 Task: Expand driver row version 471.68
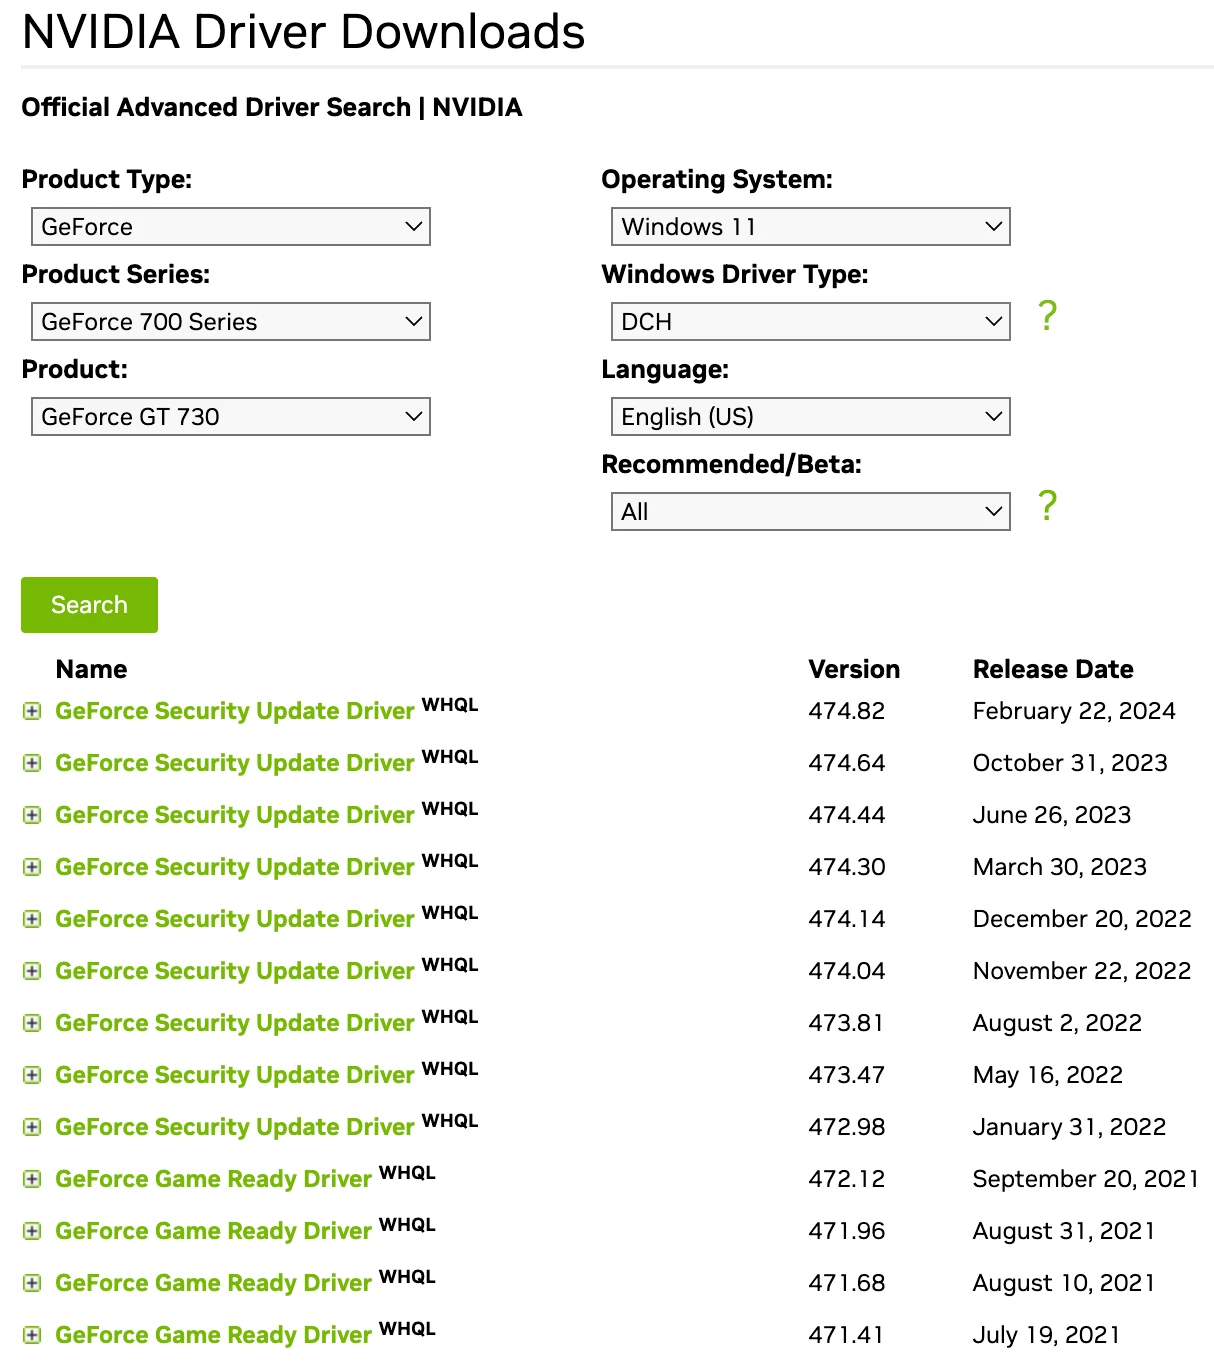32,1283
